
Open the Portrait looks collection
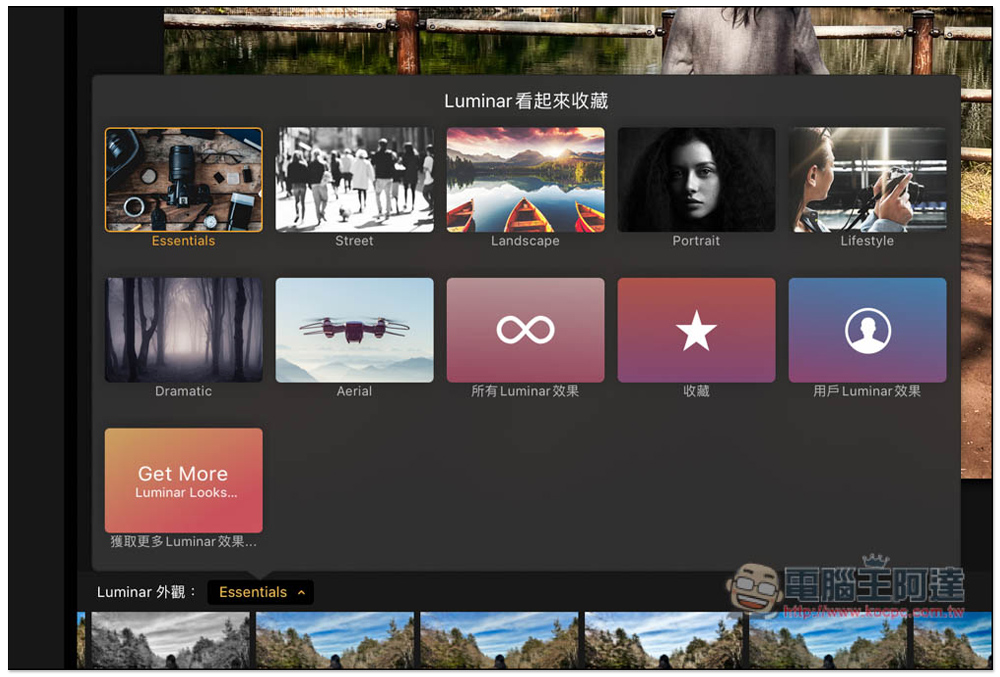696,180
